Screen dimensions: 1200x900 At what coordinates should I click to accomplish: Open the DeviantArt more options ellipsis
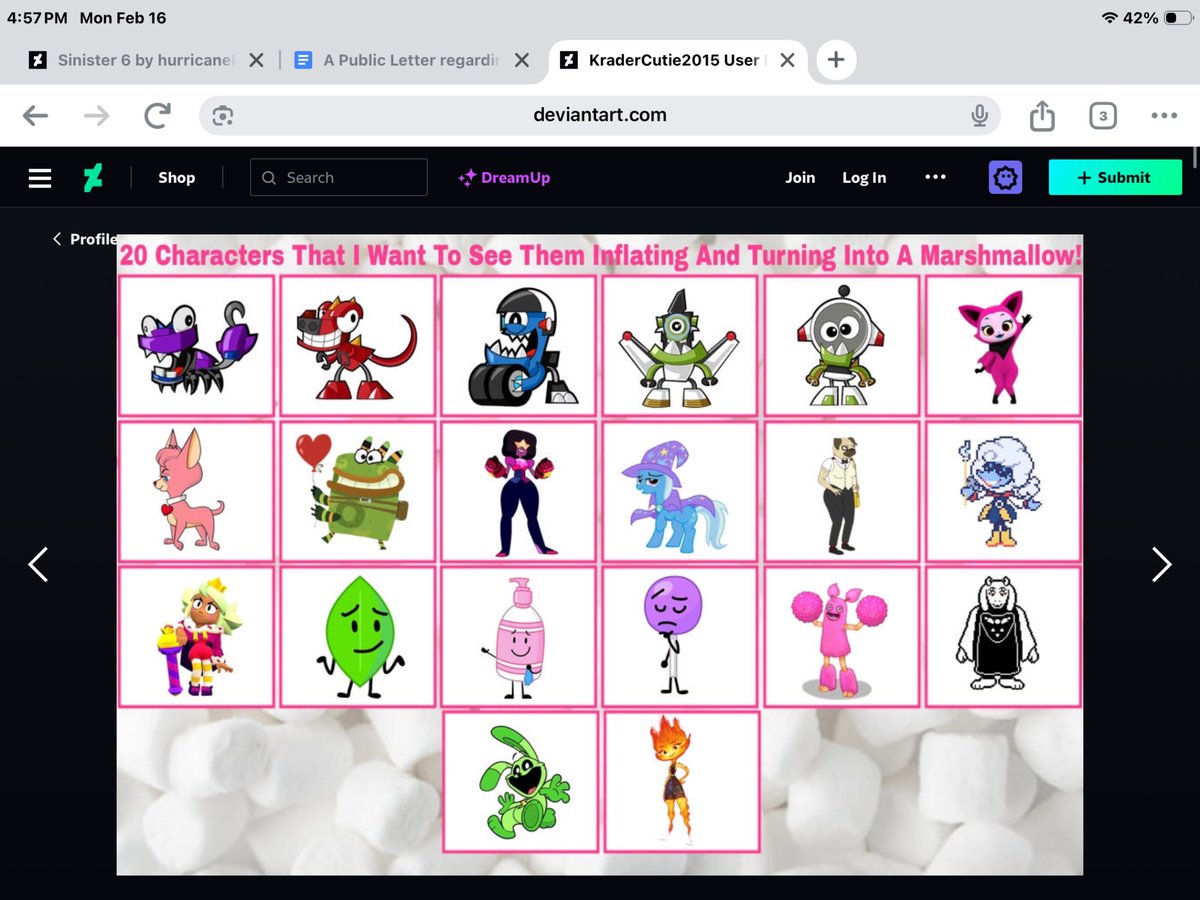pos(935,177)
